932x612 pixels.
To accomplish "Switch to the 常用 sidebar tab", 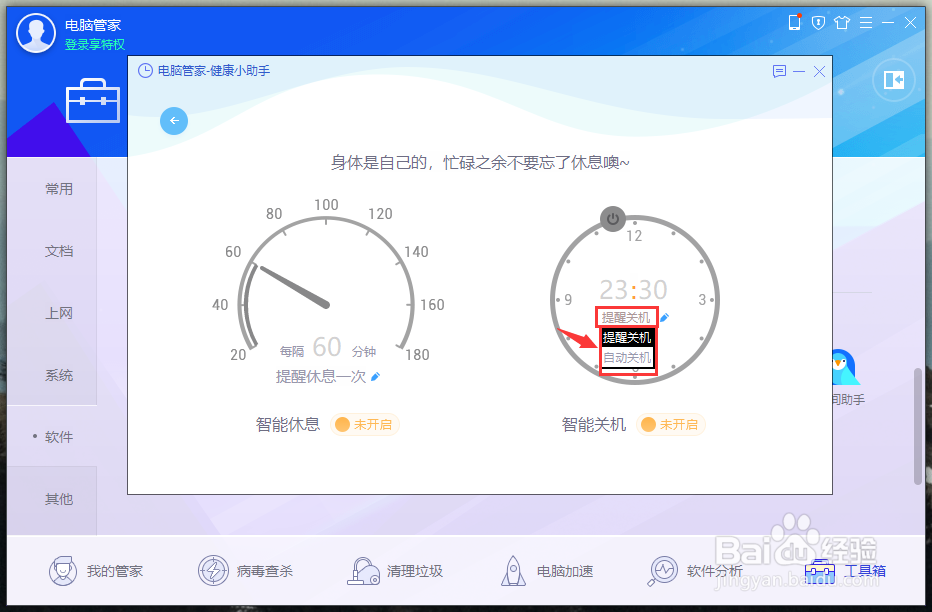I will click(x=59, y=189).
